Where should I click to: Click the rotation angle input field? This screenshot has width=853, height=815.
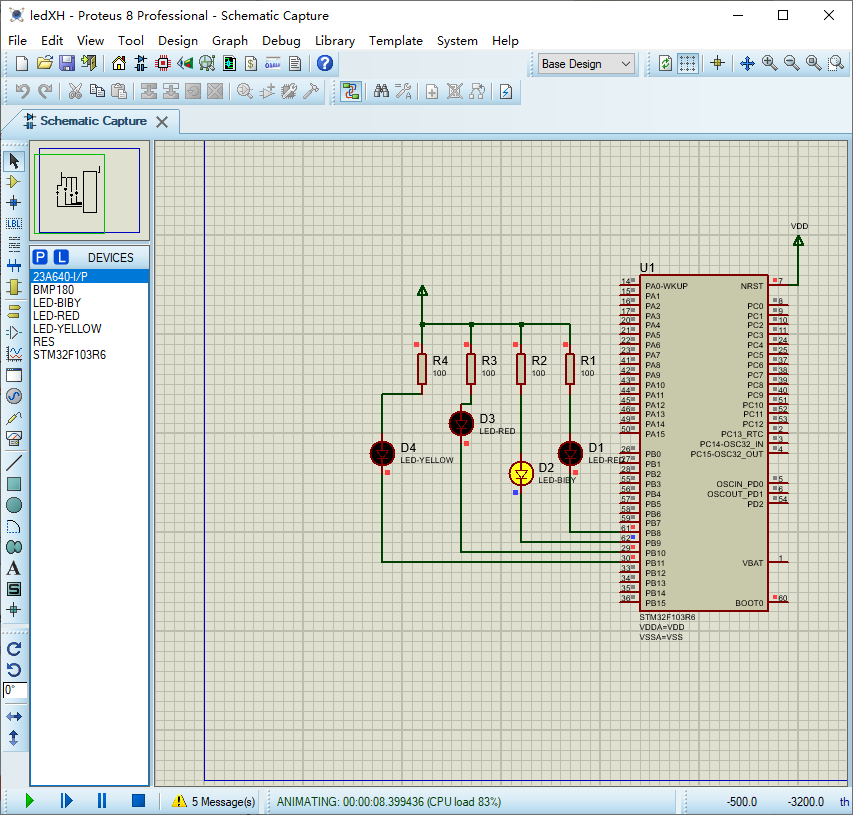coord(15,690)
